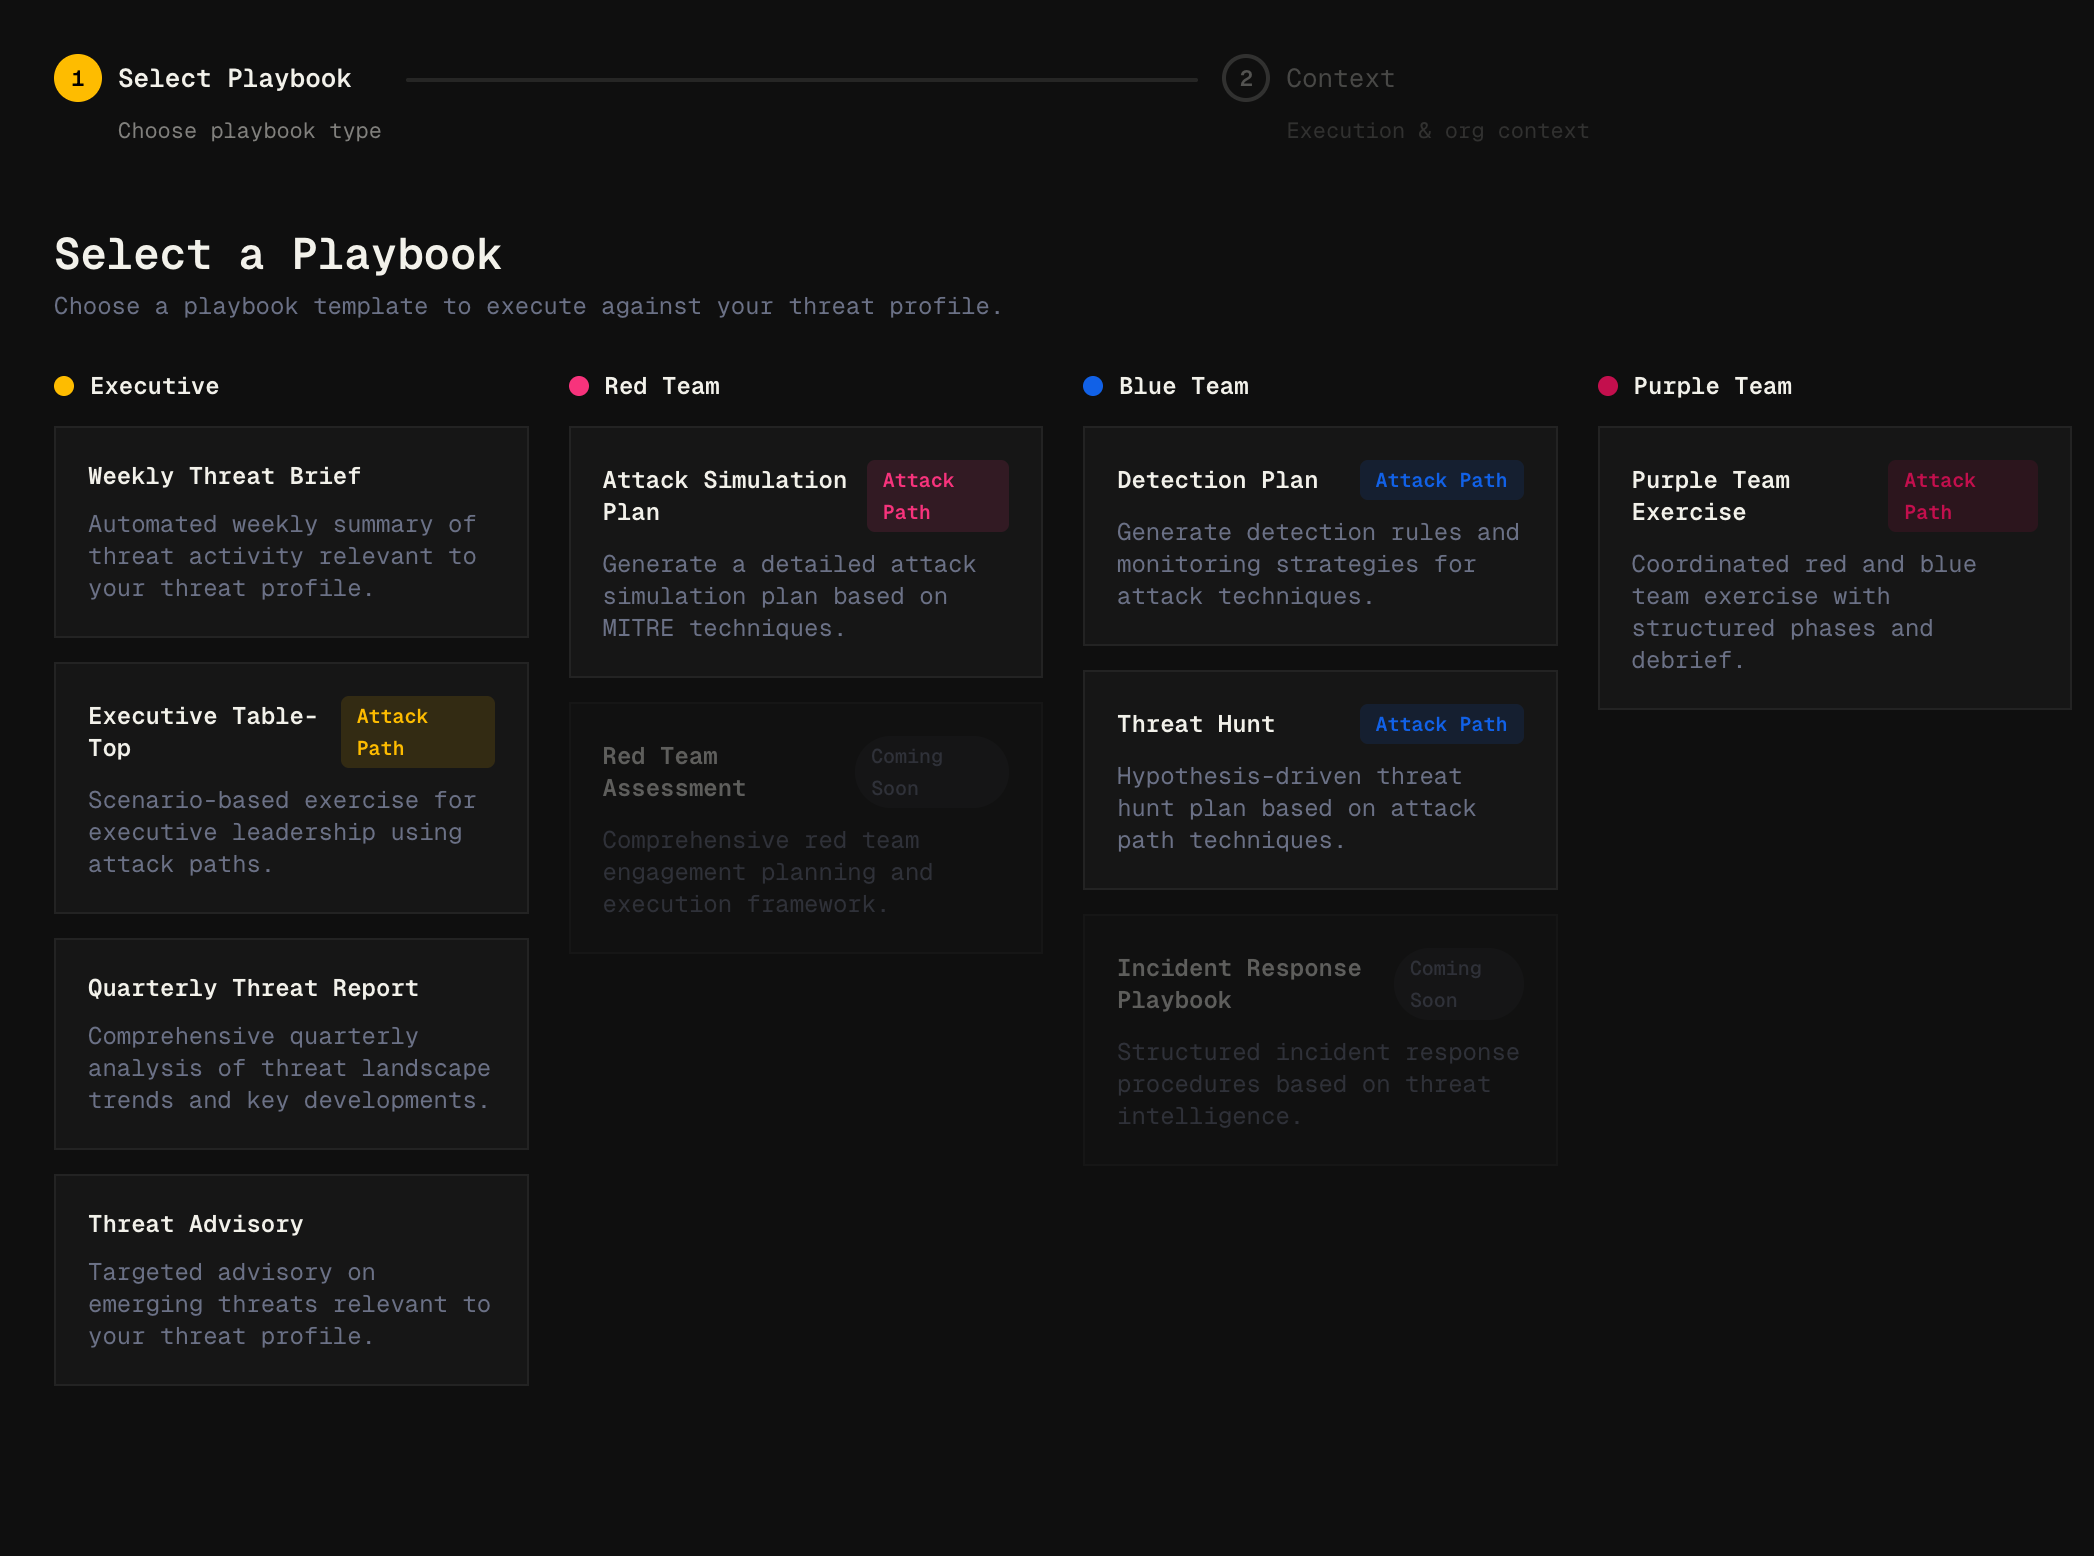2094x1556 pixels.
Task: Click Attack Path badge on Detection Plan
Action: coord(1441,480)
